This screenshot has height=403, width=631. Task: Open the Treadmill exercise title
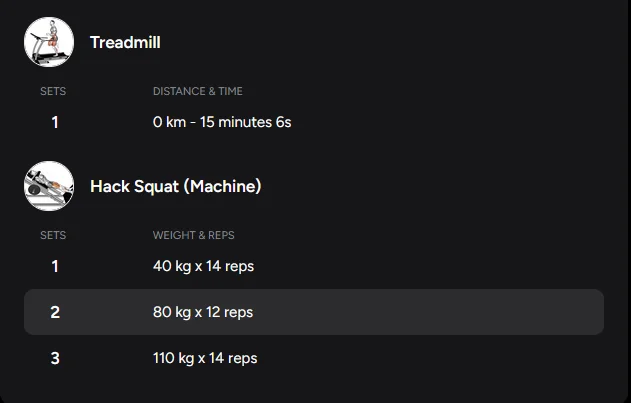pyautogui.click(x=125, y=42)
